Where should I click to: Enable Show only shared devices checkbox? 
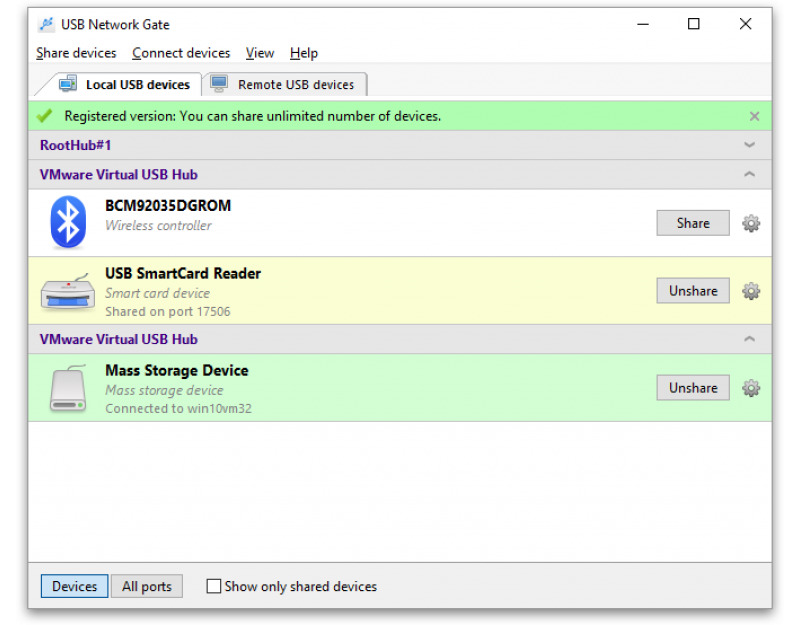pos(213,586)
